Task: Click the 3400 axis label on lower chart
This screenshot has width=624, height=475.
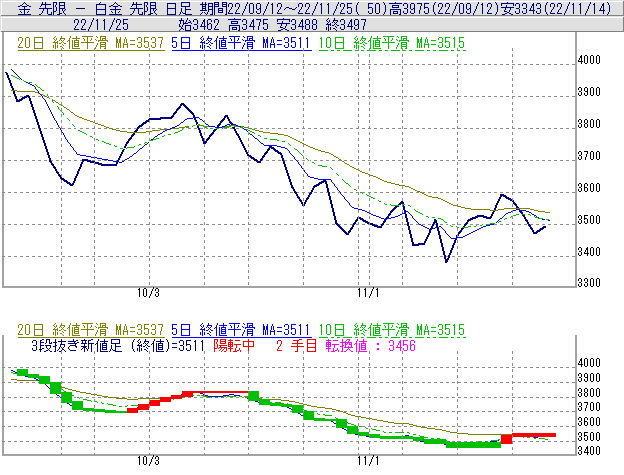Action: tap(589, 451)
